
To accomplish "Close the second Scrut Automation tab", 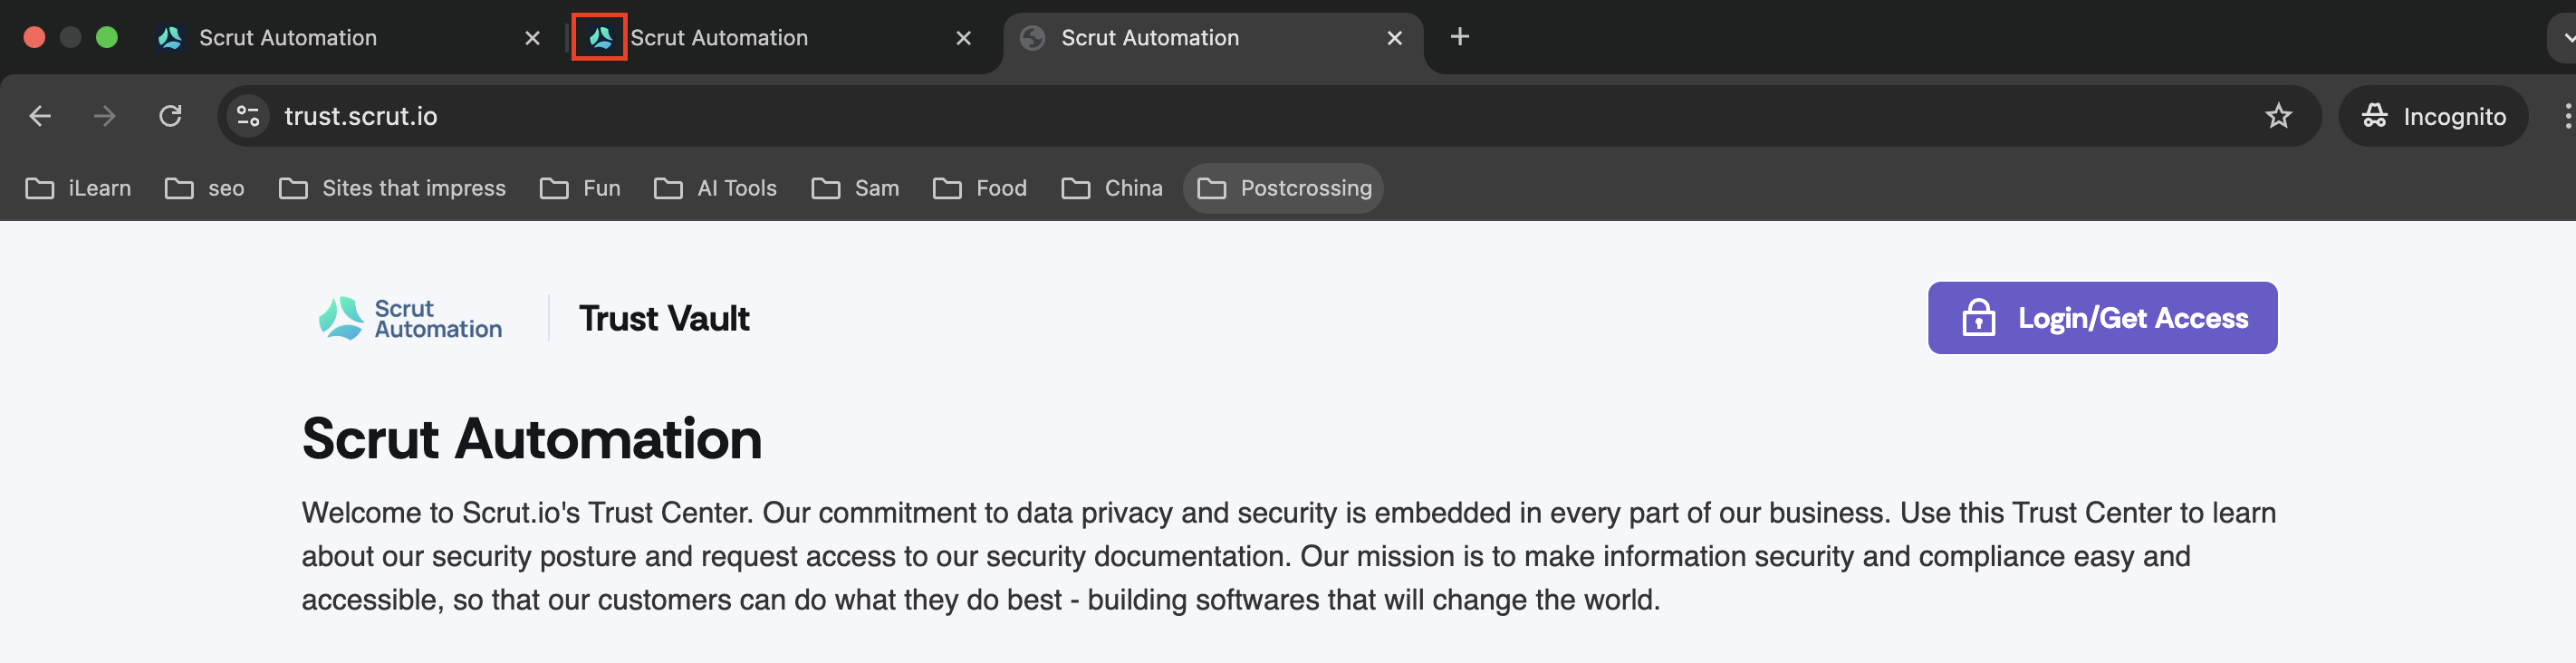I will point(963,38).
